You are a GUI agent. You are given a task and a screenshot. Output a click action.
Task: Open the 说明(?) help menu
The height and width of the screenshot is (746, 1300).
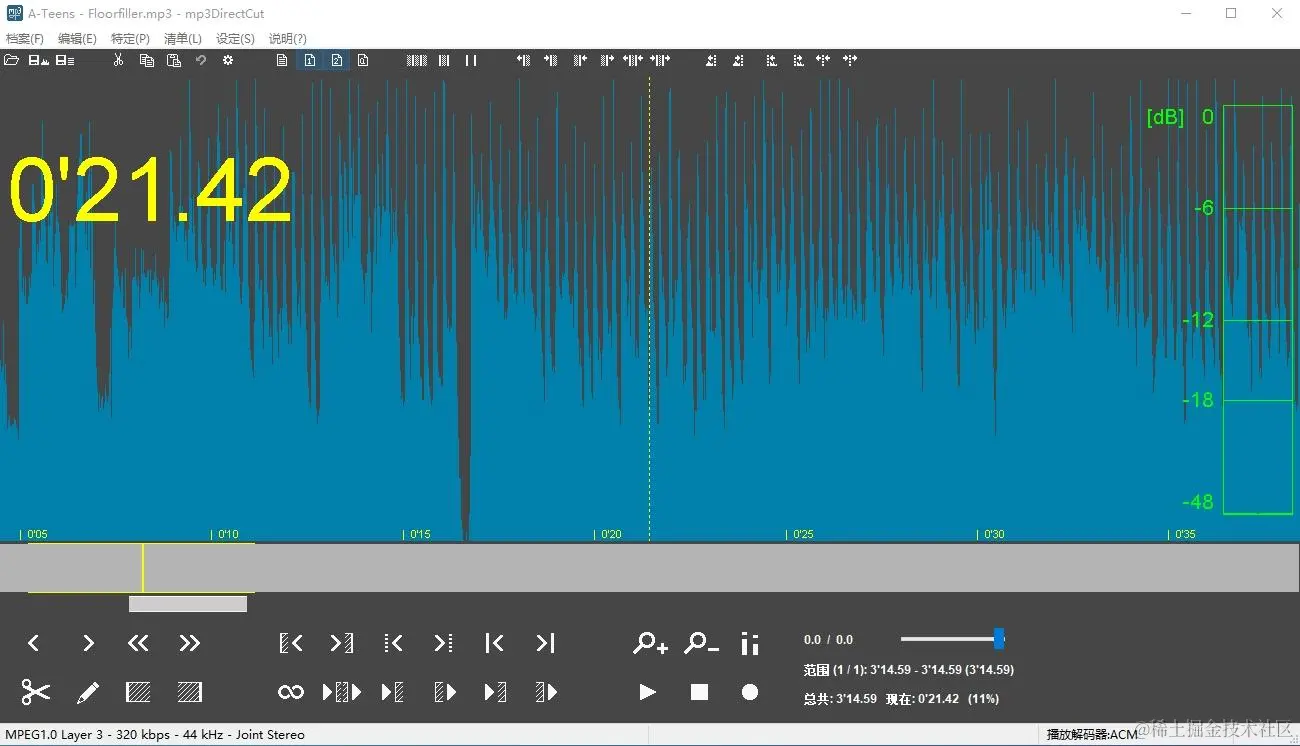tap(287, 39)
